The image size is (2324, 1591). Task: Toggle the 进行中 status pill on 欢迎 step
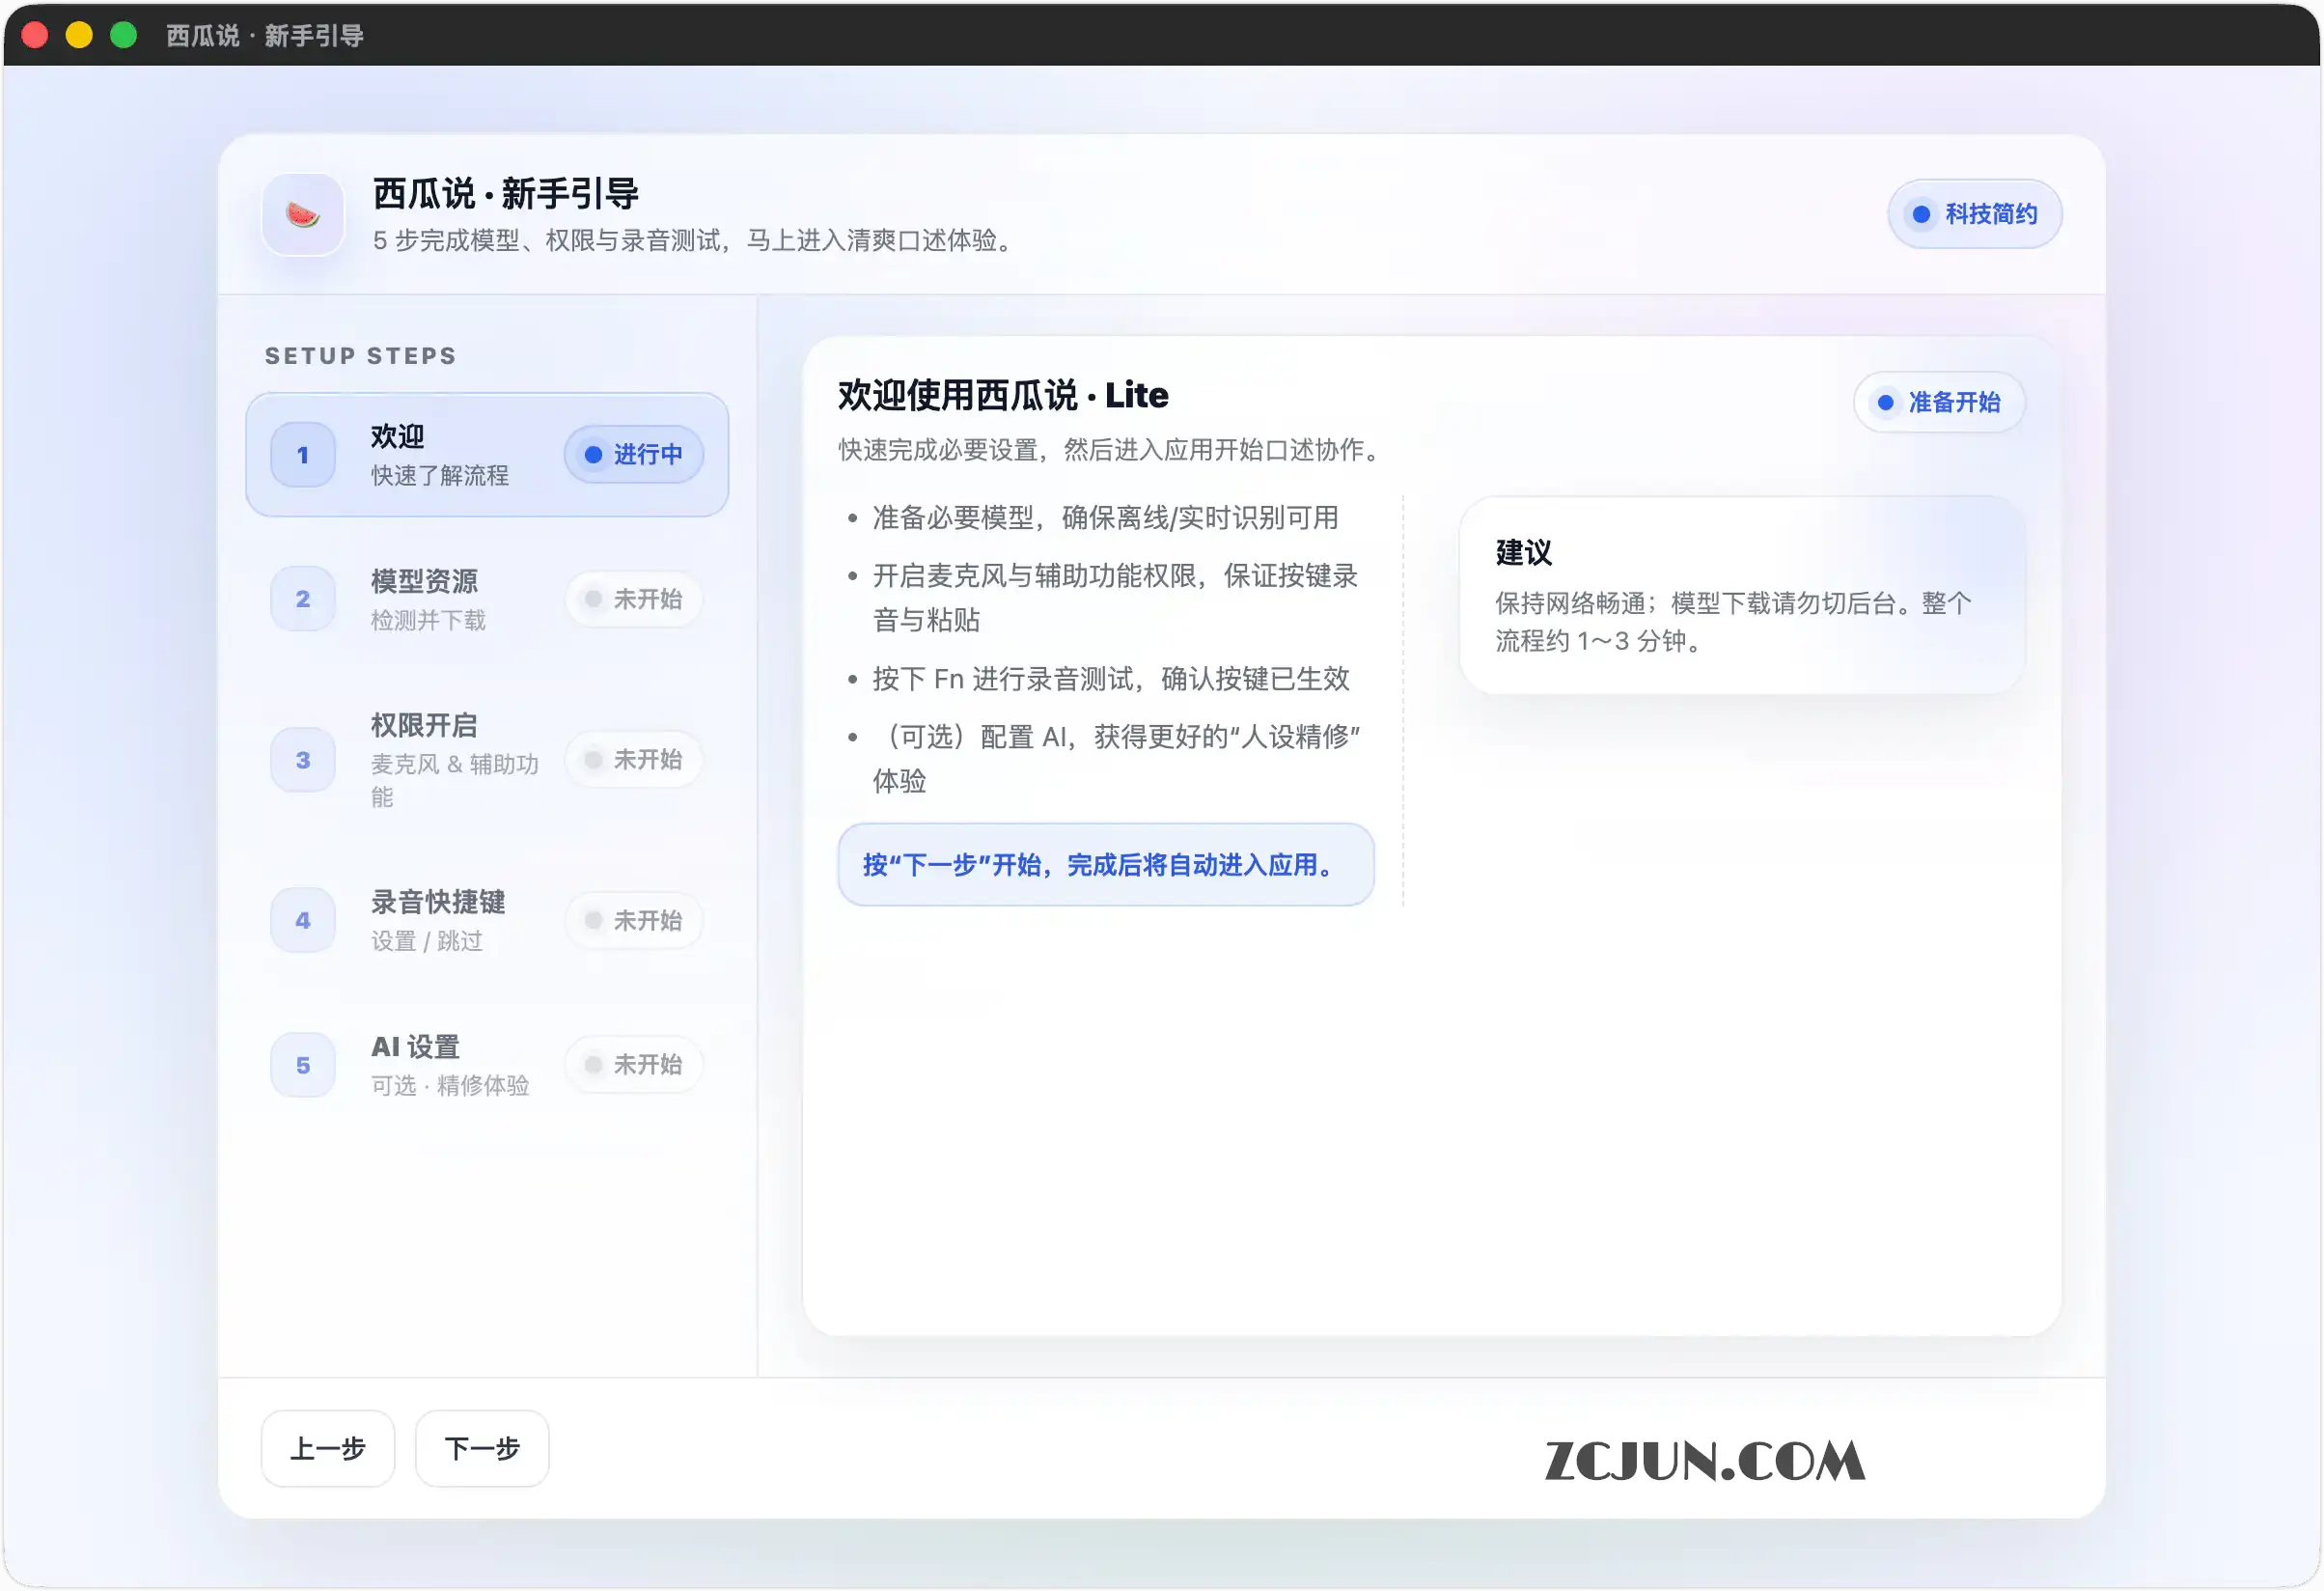point(634,455)
